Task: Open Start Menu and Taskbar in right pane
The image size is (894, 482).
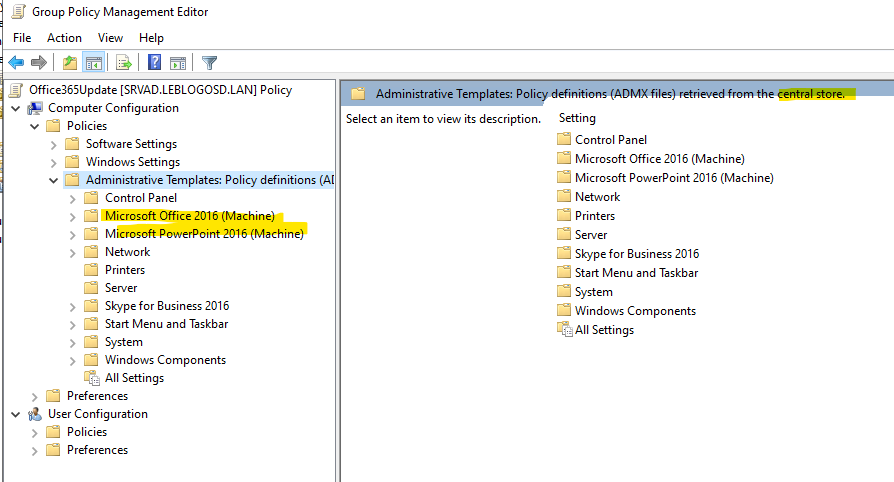Action: [636, 273]
